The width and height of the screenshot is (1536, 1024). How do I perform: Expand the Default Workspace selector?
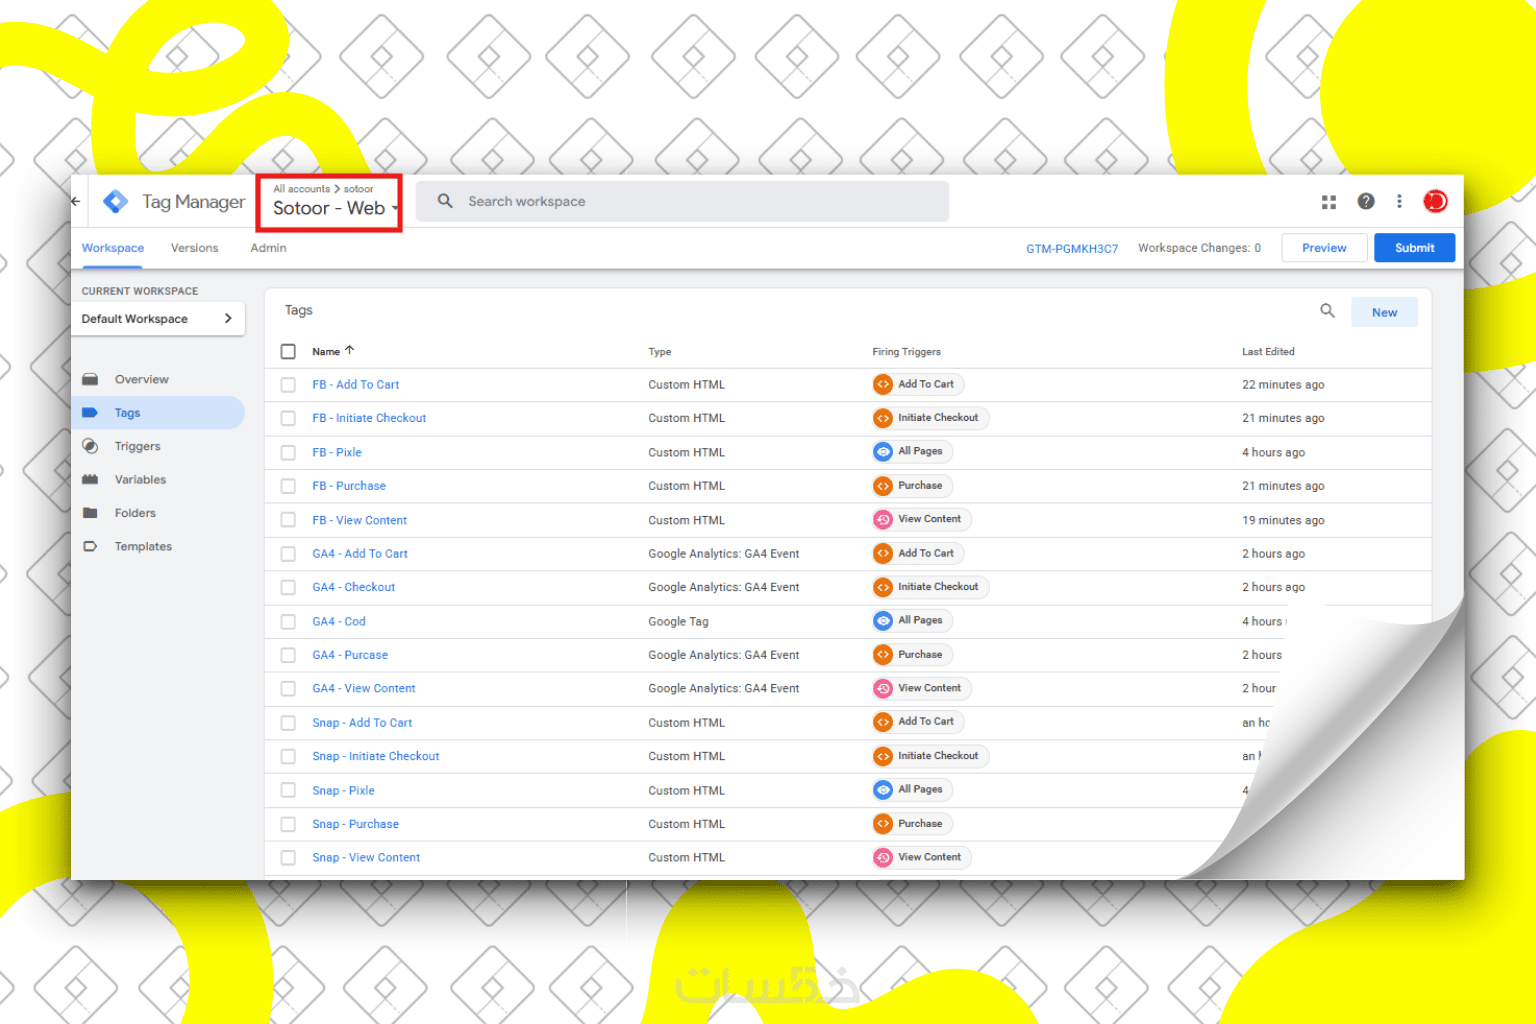tap(158, 319)
